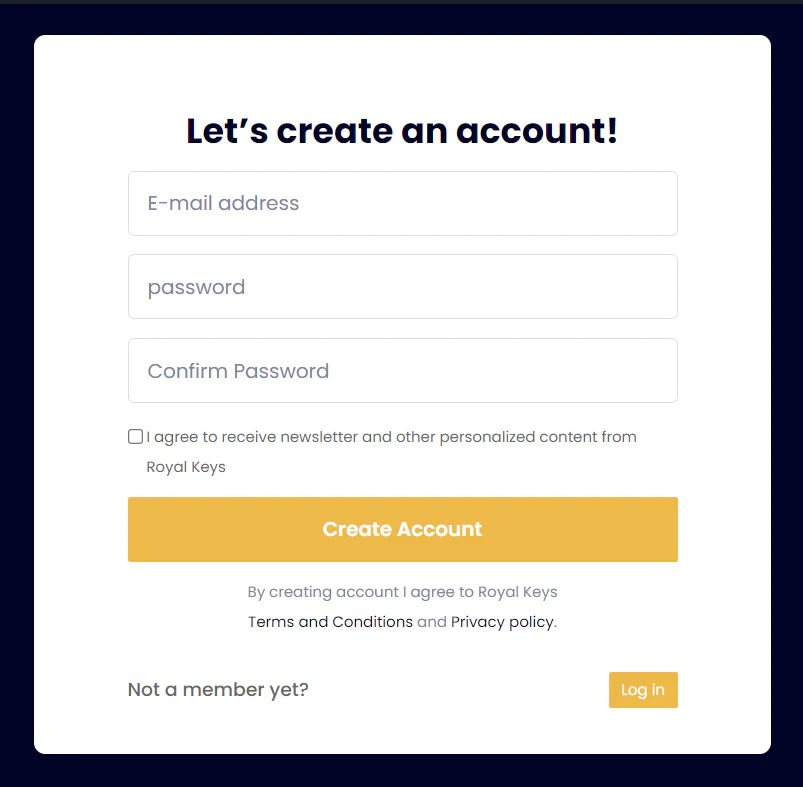Click the E-mail address input field
The image size is (803, 787).
coord(402,204)
